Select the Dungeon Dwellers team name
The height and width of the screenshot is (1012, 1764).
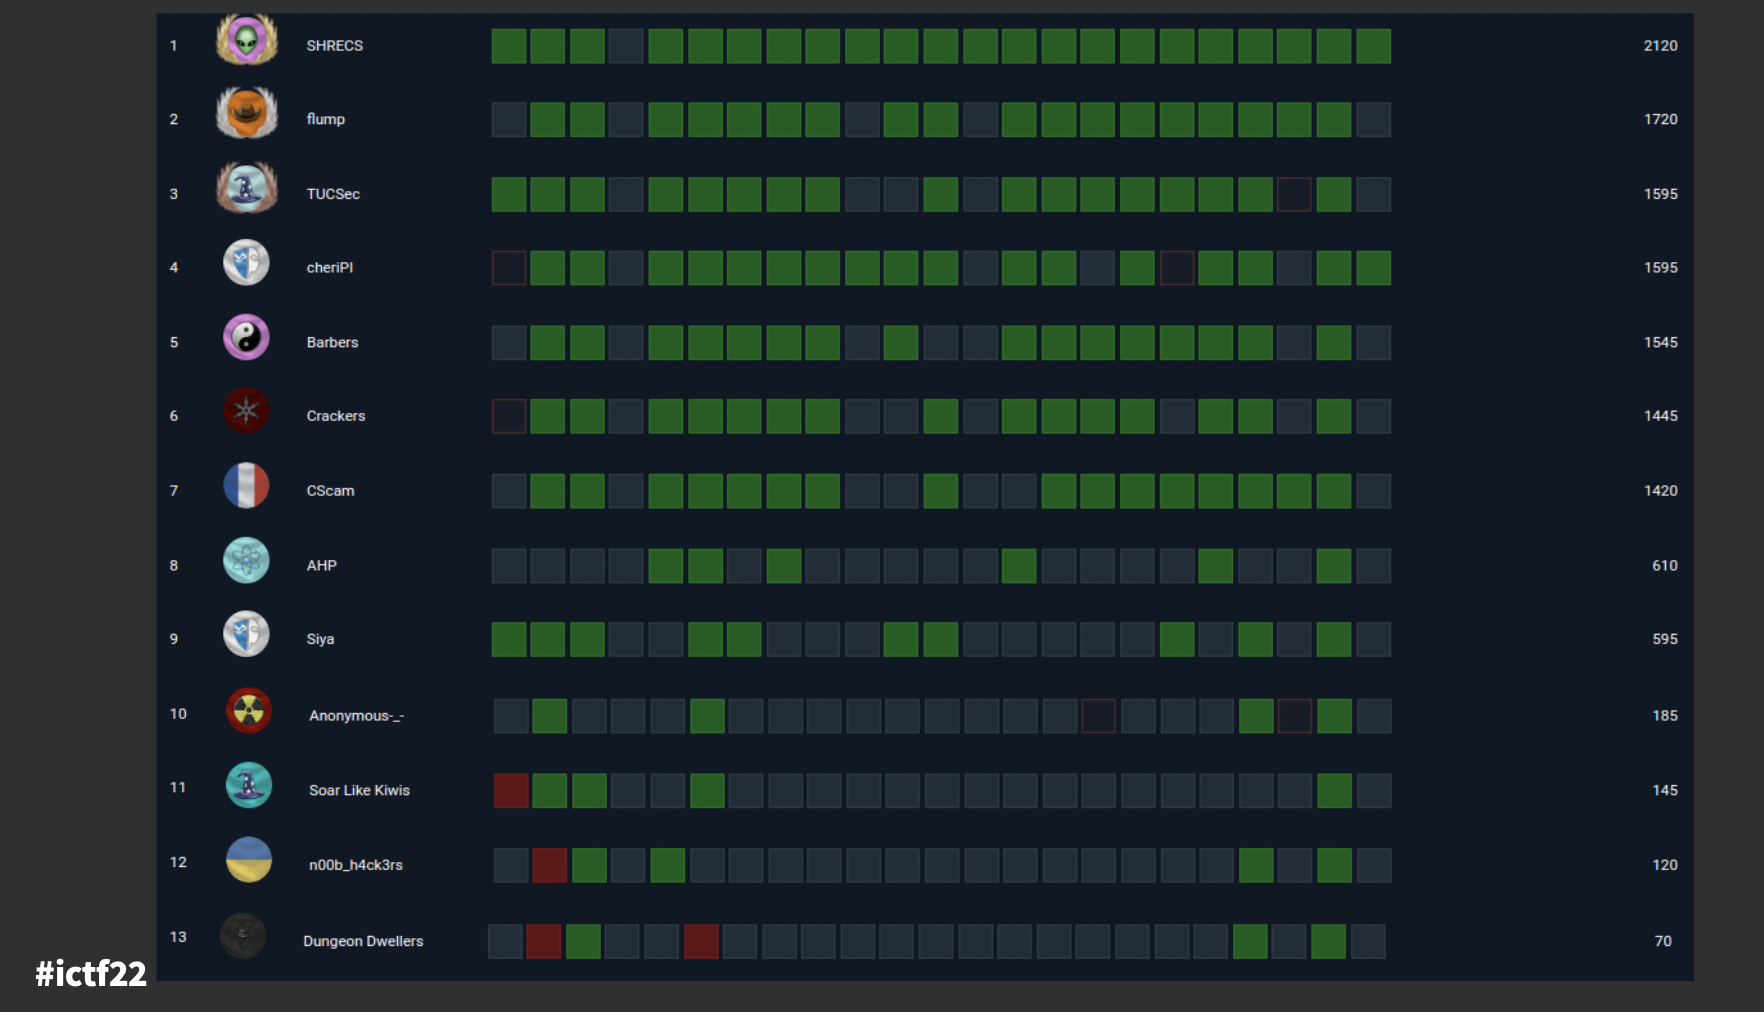tap(363, 941)
